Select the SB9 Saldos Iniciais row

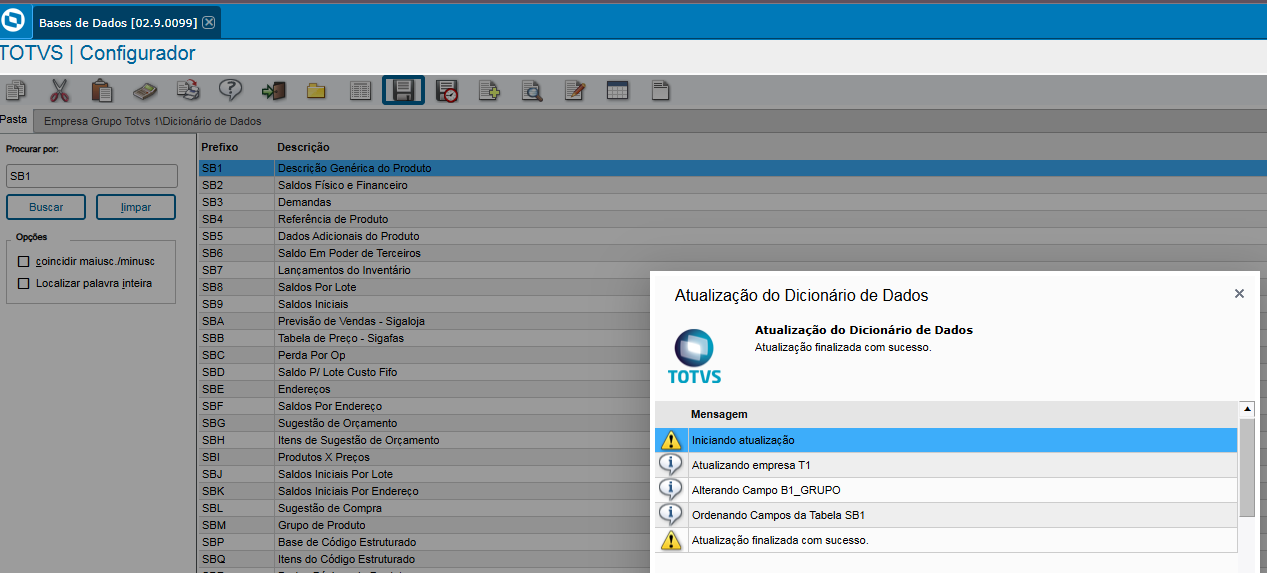coord(424,304)
